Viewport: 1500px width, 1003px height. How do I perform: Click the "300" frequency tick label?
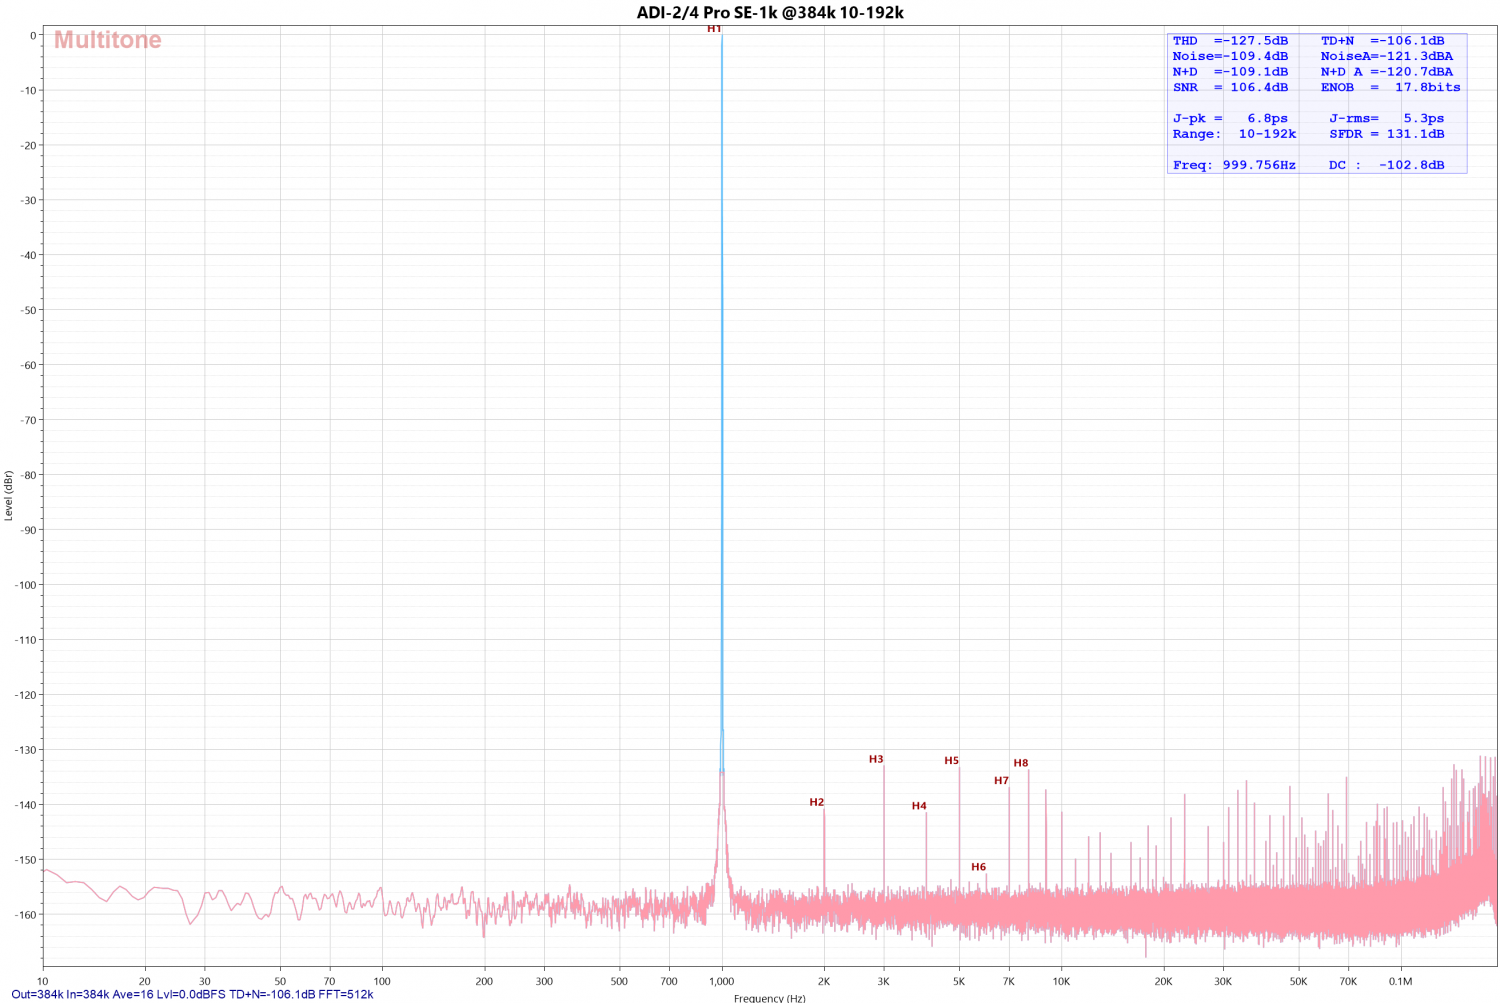pos(544,981)
